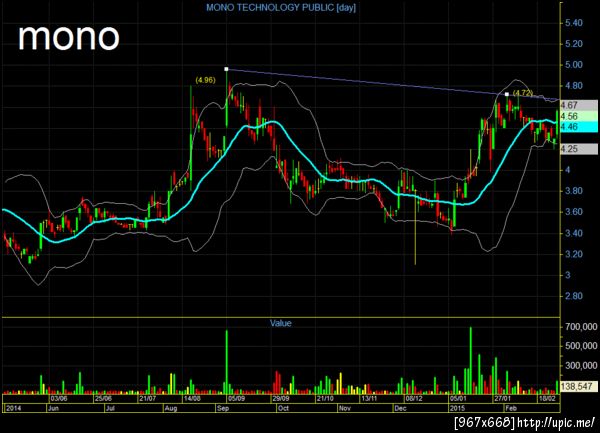Click the 21/10 date marker
This screenshot has width=600, height=433.
(325, 399)
